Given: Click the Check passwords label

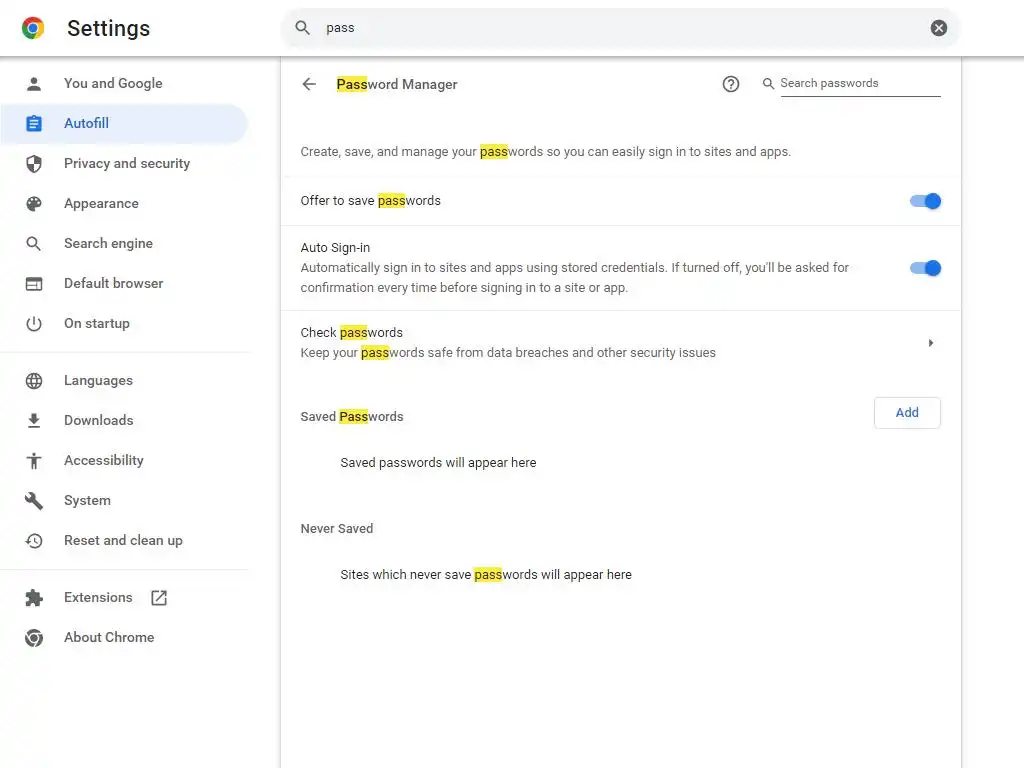Looking at the screenshot, I should (351, 332).
